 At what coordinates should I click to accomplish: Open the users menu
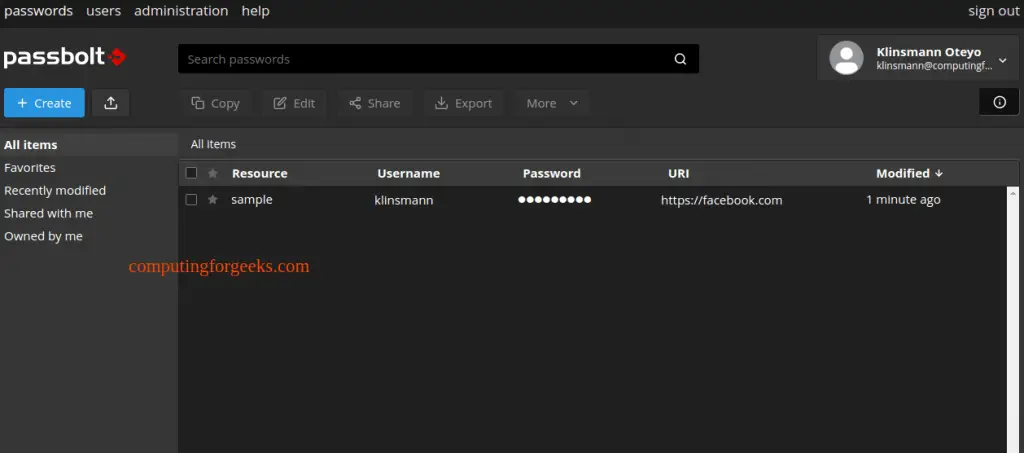pos(103,11)
